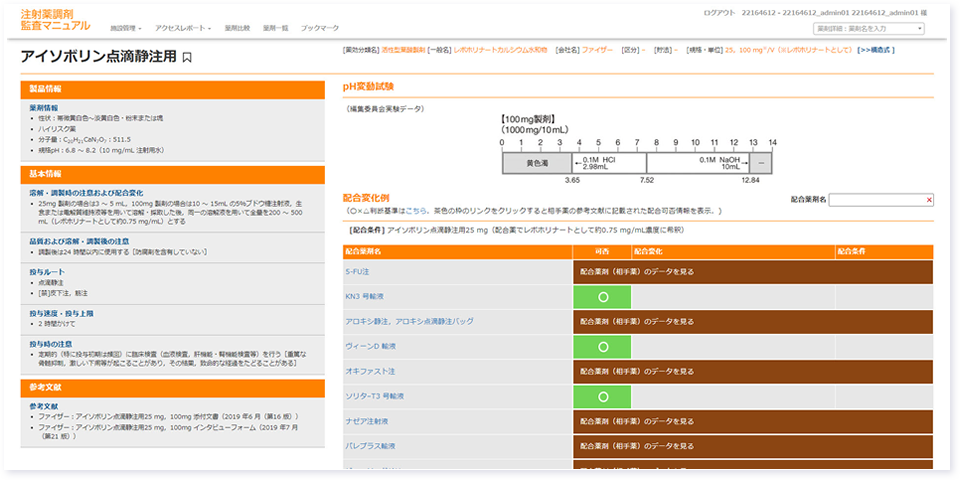Go to 薬局比較 in the navigation bar

(x=237, y=28)
